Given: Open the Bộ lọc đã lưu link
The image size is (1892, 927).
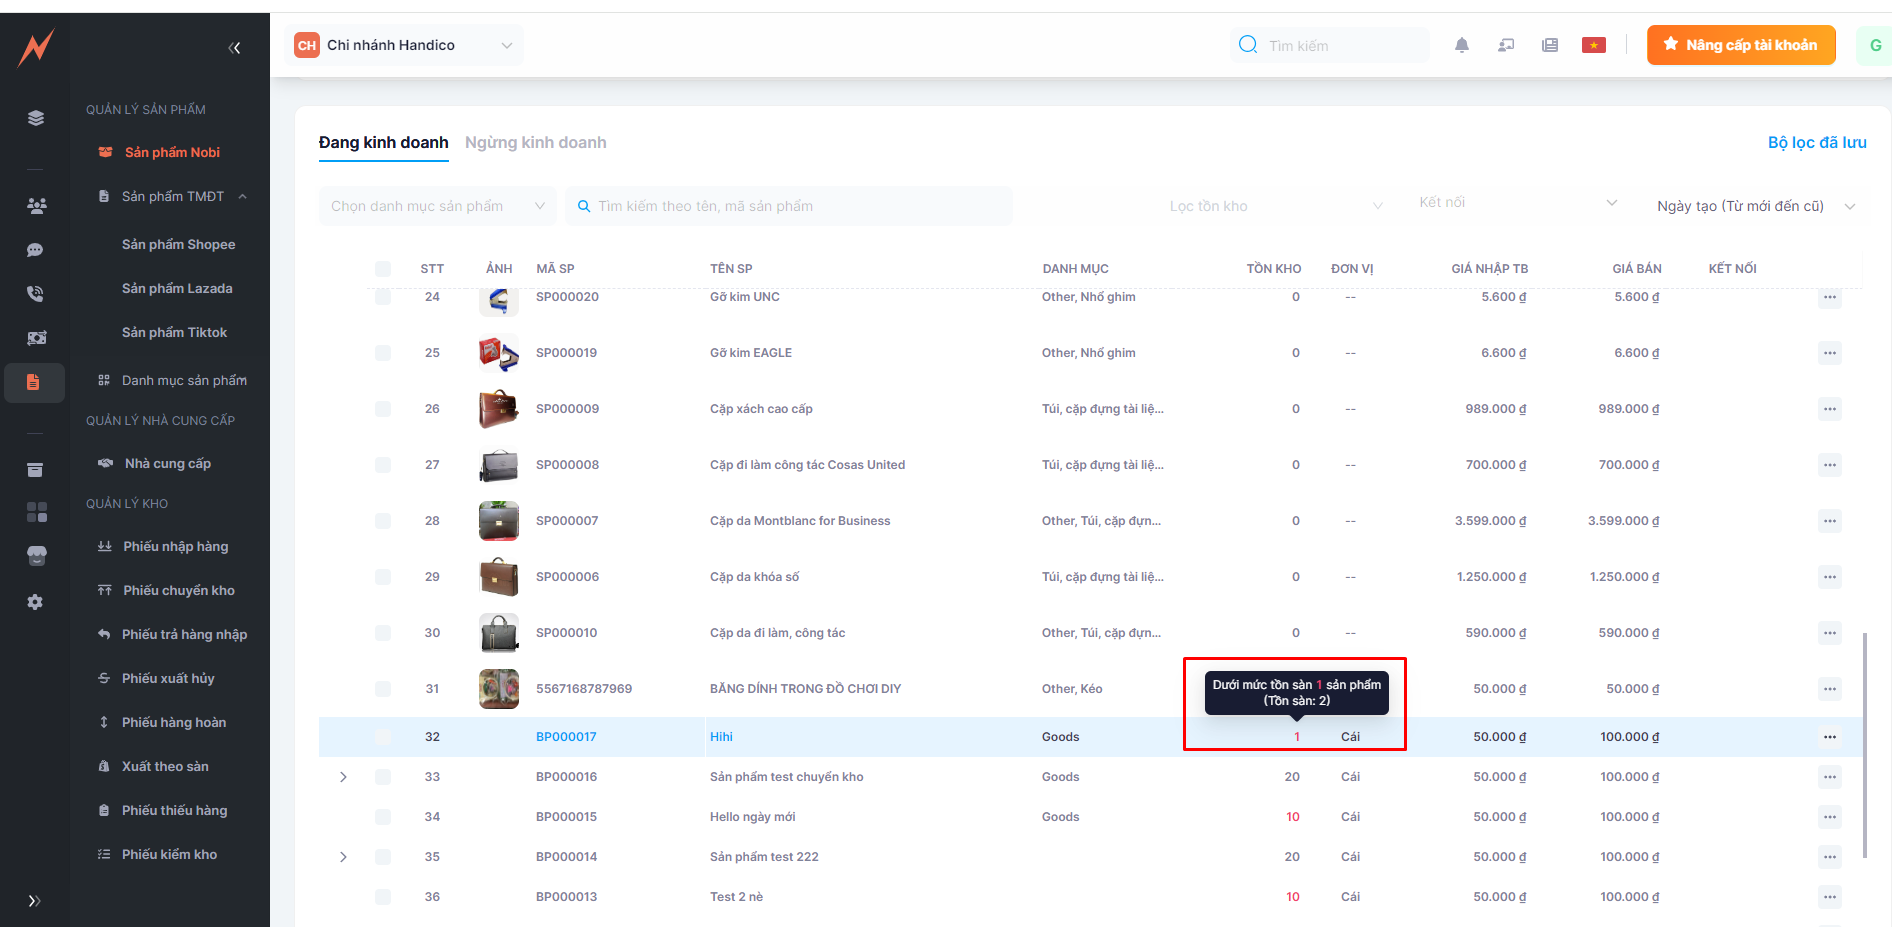Looking at the screenshot, I should coord(1816,143).
